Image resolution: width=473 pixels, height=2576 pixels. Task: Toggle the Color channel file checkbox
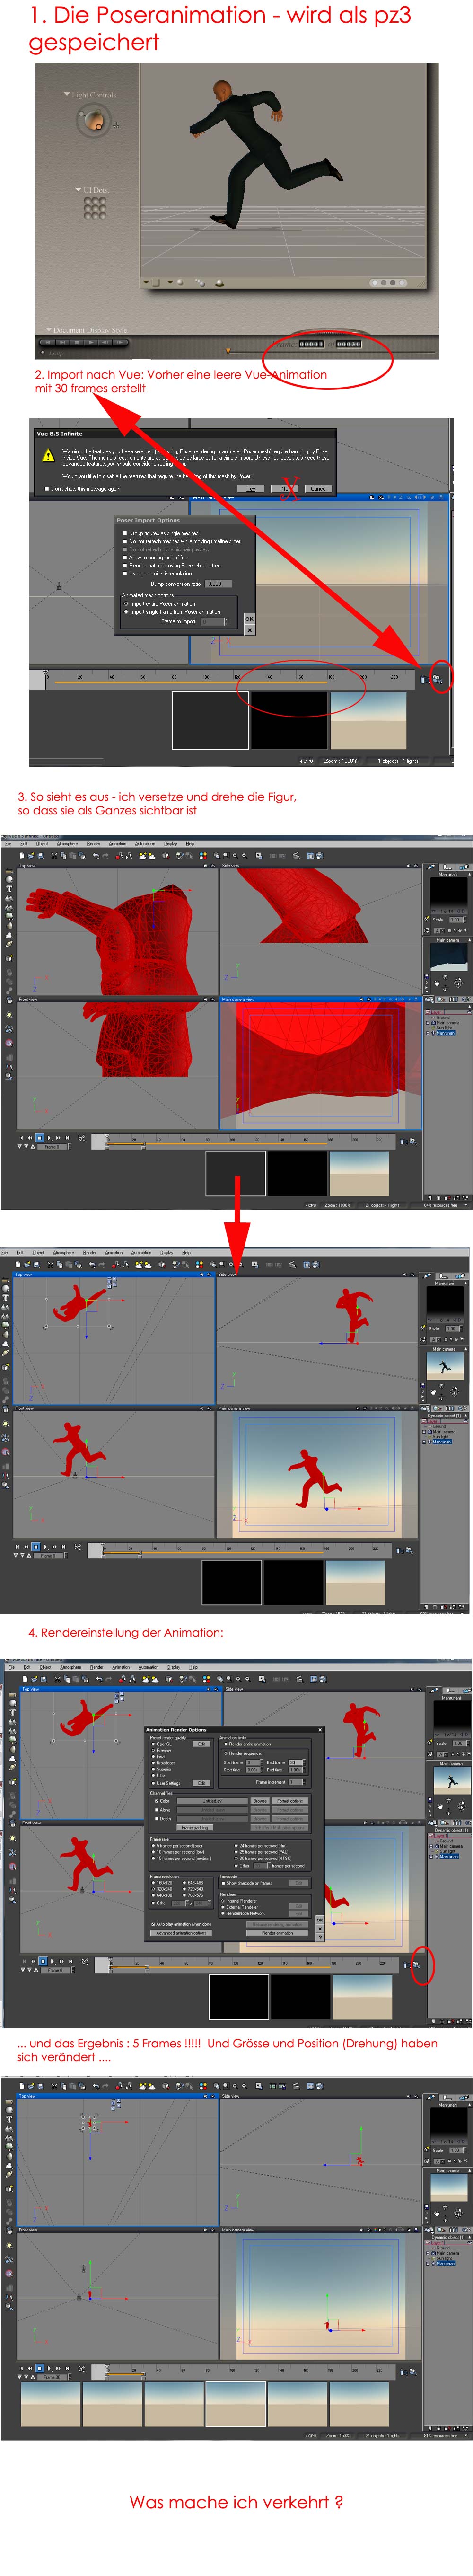tap(157, 1801)
